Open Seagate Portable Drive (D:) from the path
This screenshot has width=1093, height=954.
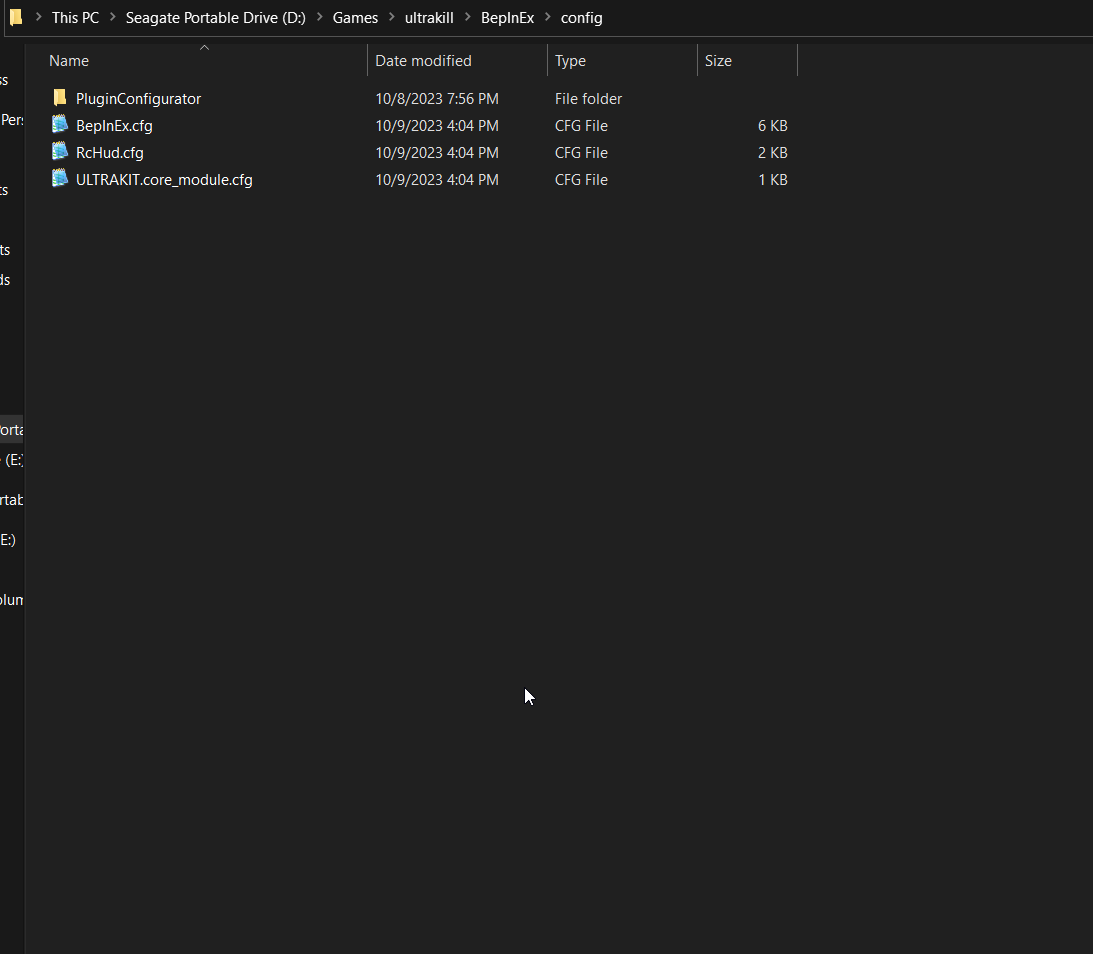[x=216, y=17]
